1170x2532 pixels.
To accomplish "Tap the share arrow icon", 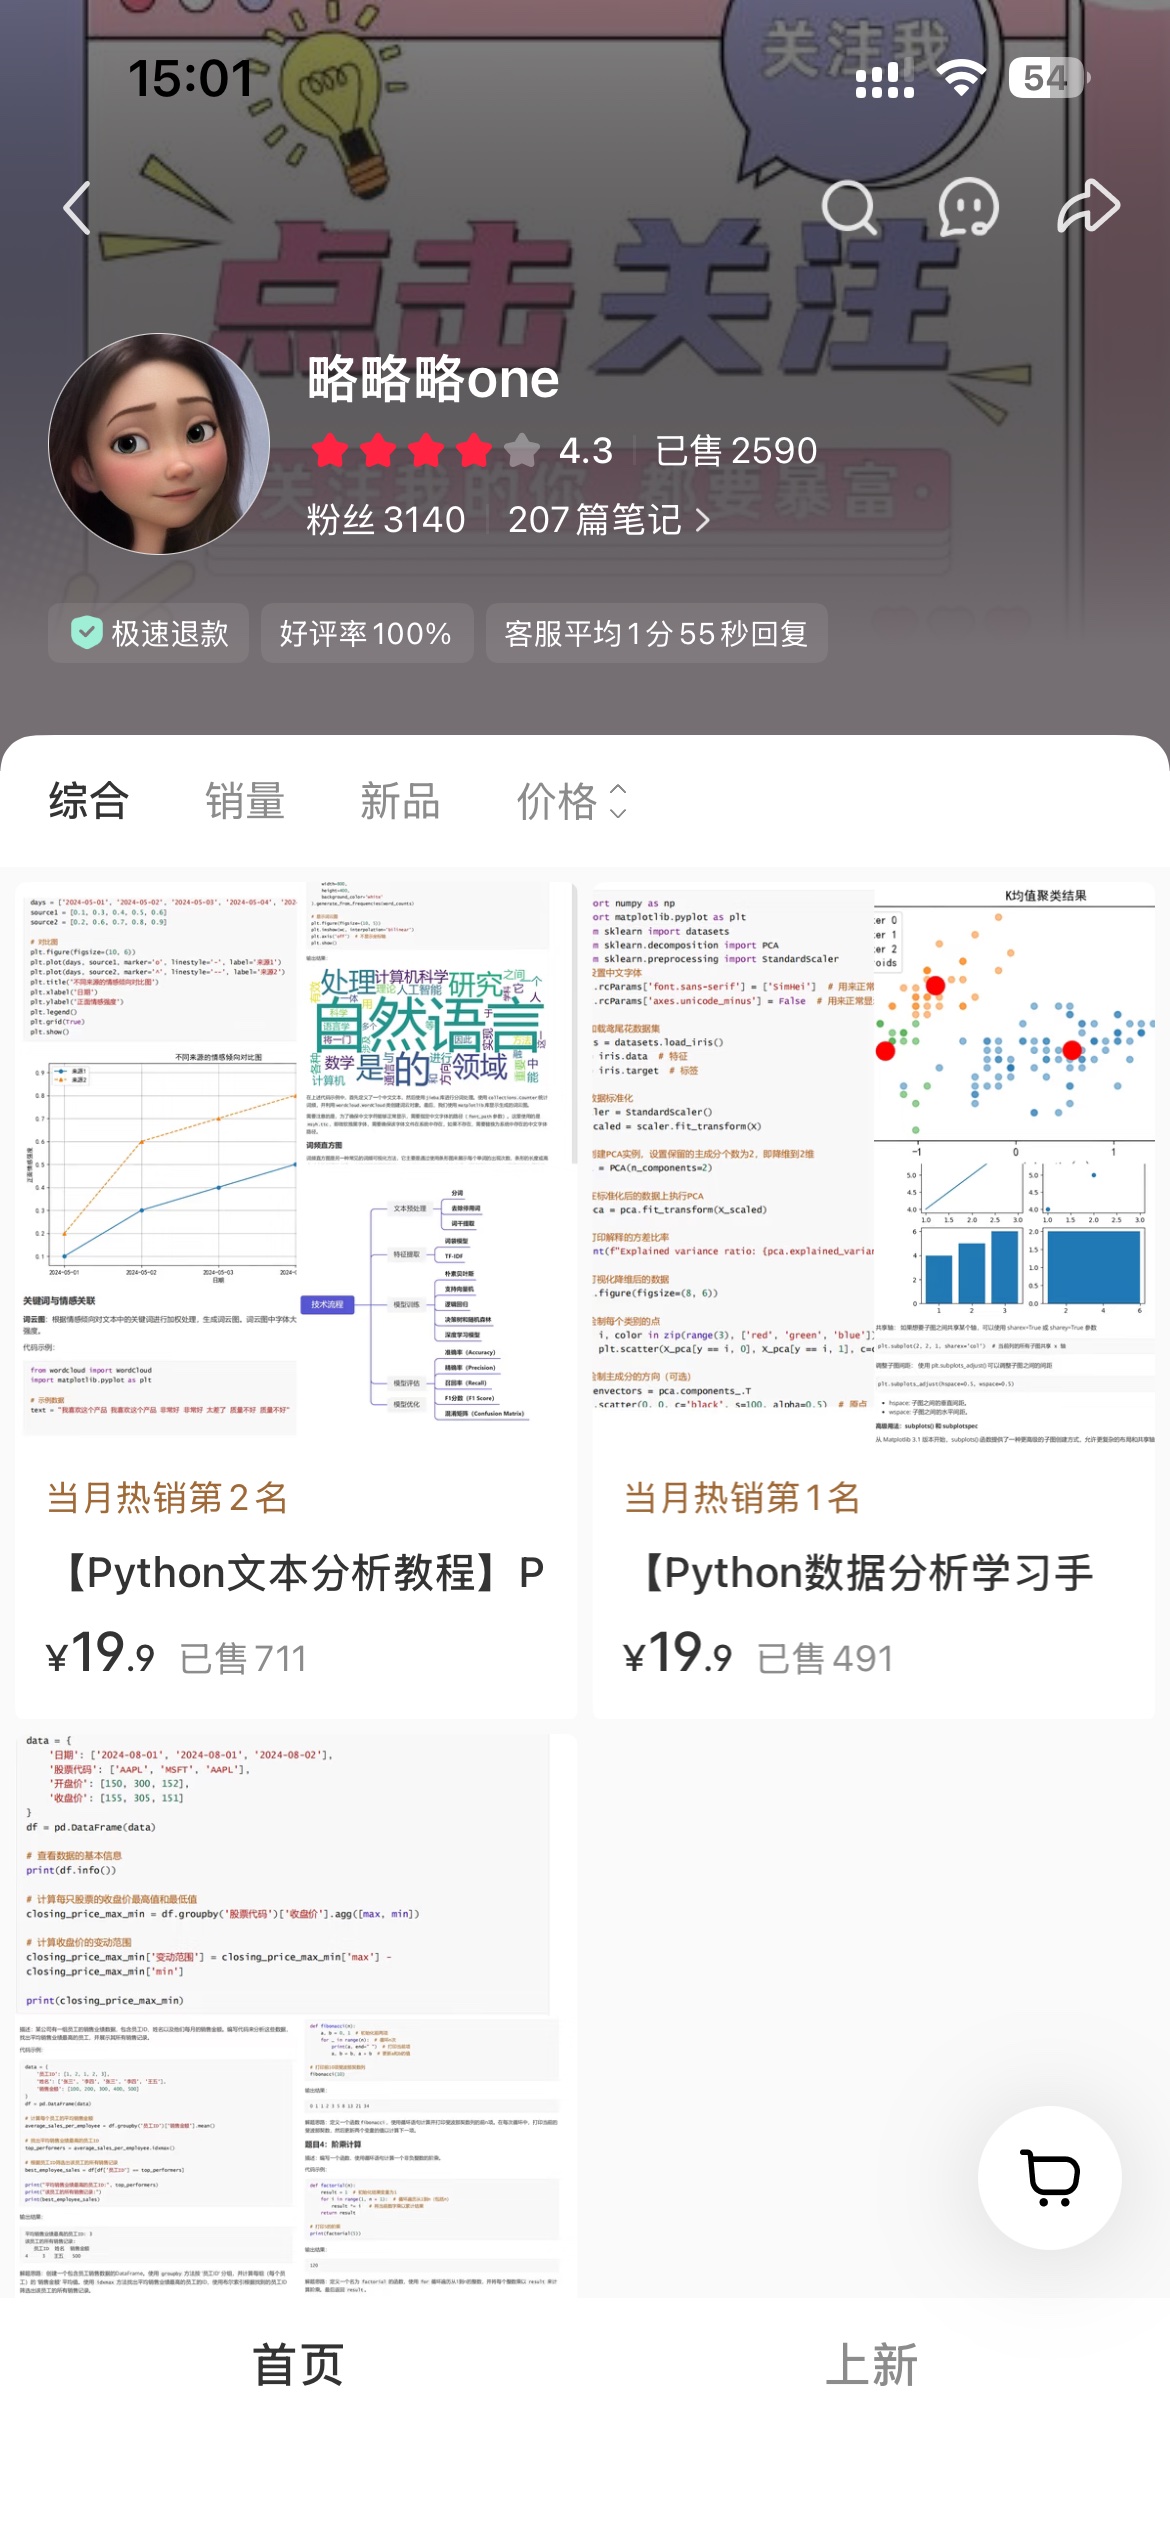I will coord(1088,208).
